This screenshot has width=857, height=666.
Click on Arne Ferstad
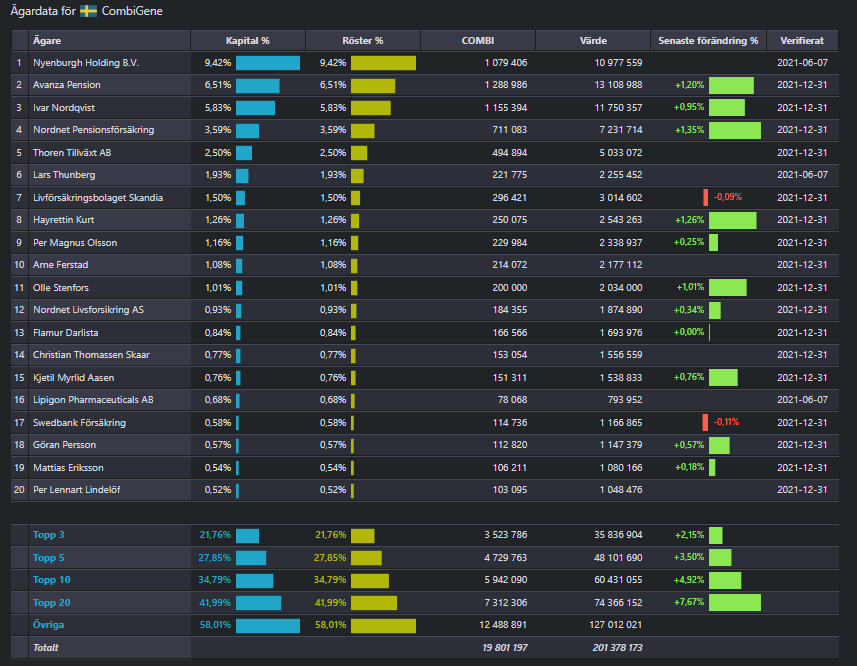coord(61,264)
